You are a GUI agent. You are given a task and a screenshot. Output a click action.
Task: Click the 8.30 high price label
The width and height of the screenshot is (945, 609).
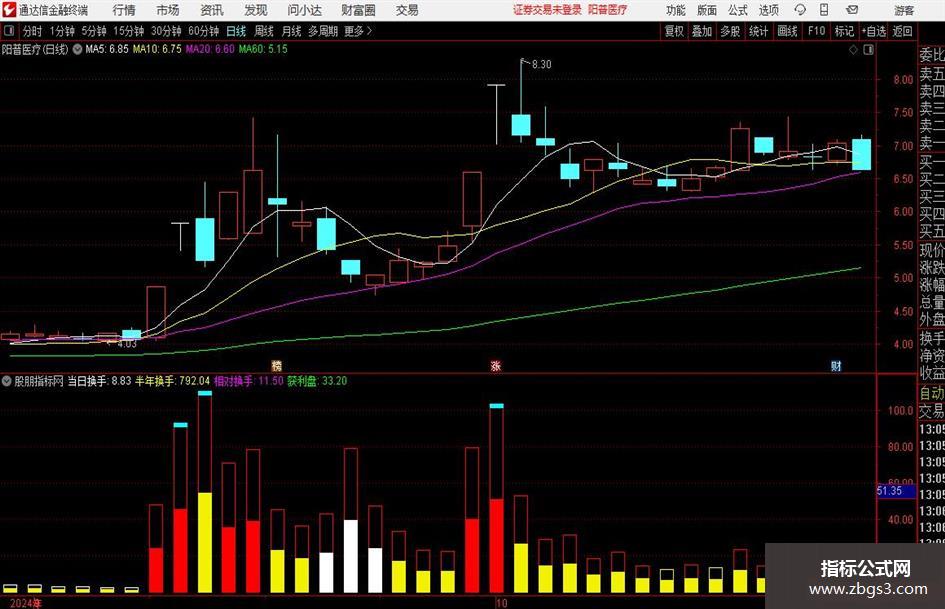pyautogui.click(x=541, y=65)
